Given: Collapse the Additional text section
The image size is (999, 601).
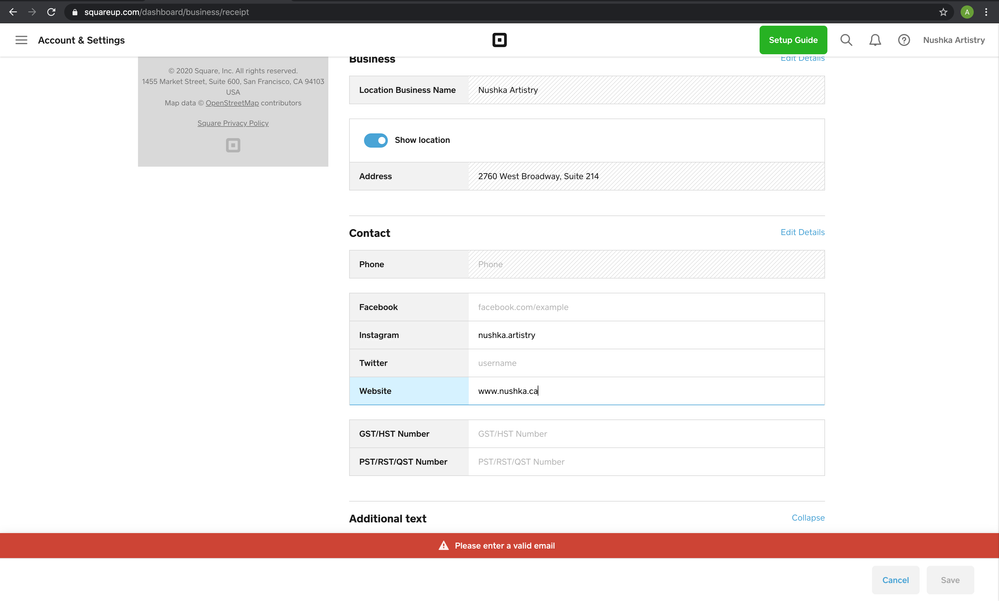Looking at the screenshot, I should [807, 518].
